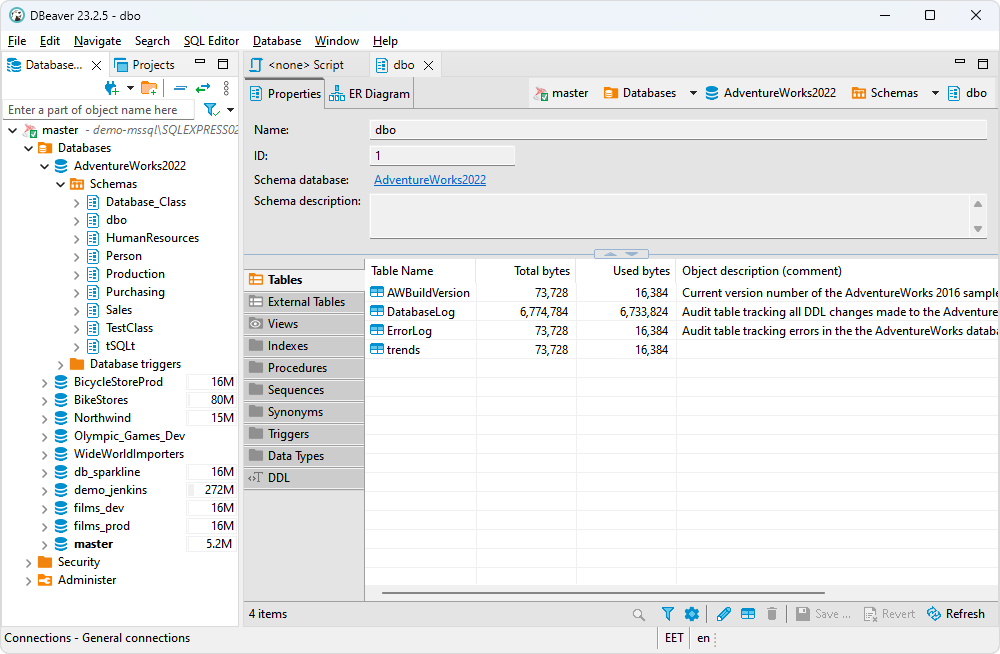Click the Save button
Screen dimensions: 1000x654
[823, 614]
